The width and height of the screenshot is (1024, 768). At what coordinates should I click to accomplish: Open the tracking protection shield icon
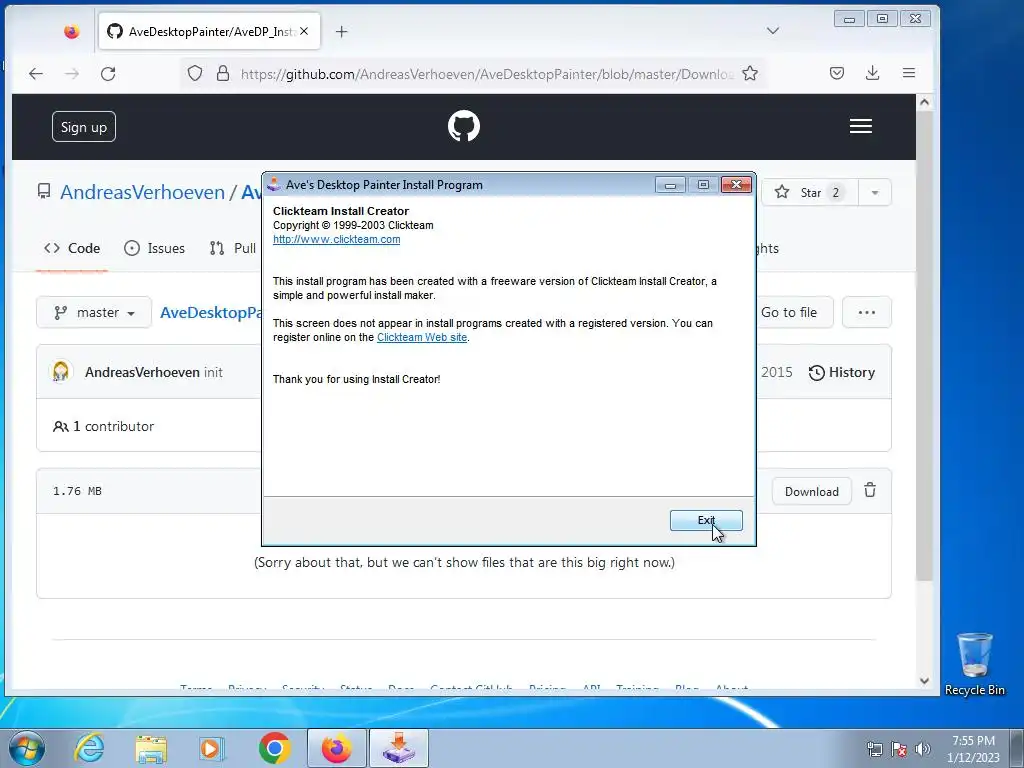pyautogui.click(x=195, y=73)
